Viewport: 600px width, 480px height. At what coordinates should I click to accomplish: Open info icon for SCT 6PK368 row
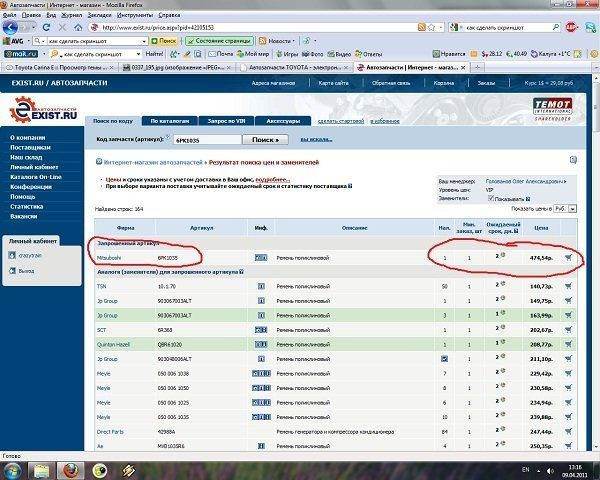coord(260,327)
